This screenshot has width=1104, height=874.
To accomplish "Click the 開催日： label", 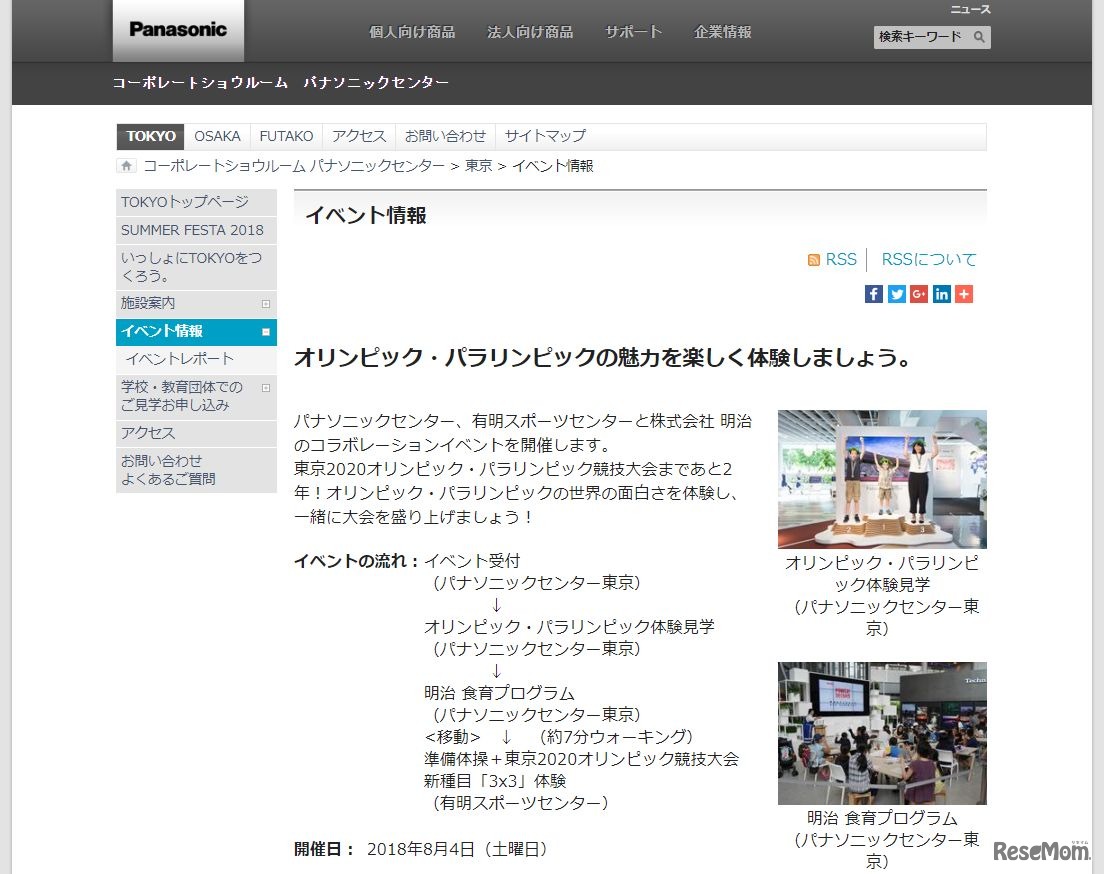I will (325, 849).
